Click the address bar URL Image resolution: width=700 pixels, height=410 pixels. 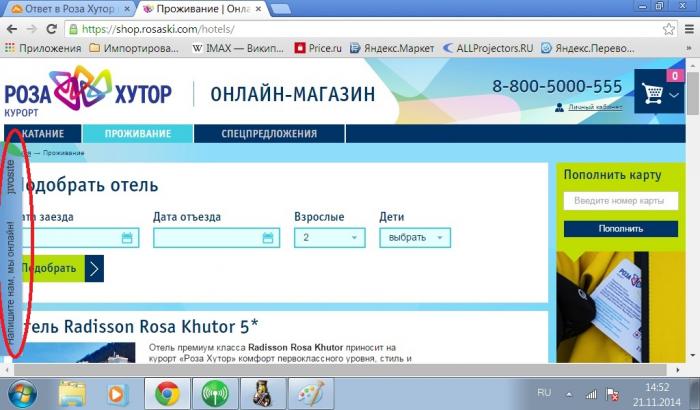pyautogui.click(x=158, y=29)
